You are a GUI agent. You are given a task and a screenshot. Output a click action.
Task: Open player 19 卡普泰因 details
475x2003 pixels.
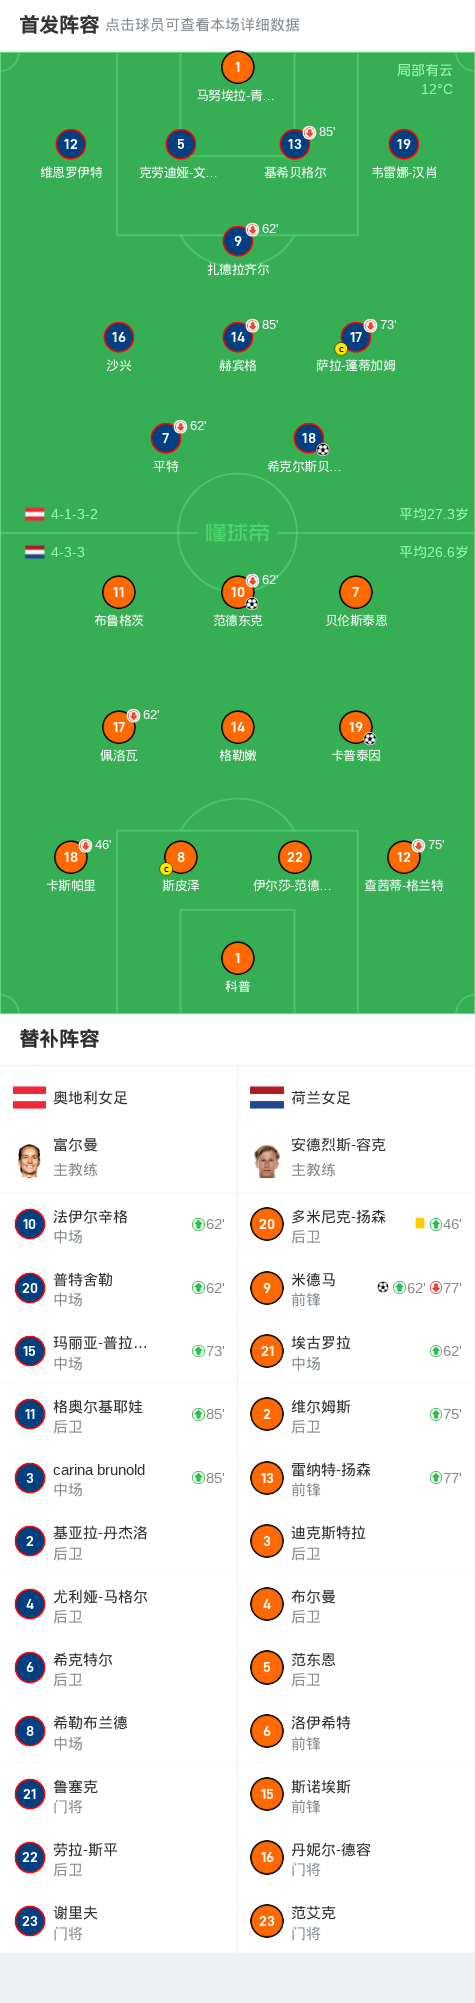[x=356, y=728]
